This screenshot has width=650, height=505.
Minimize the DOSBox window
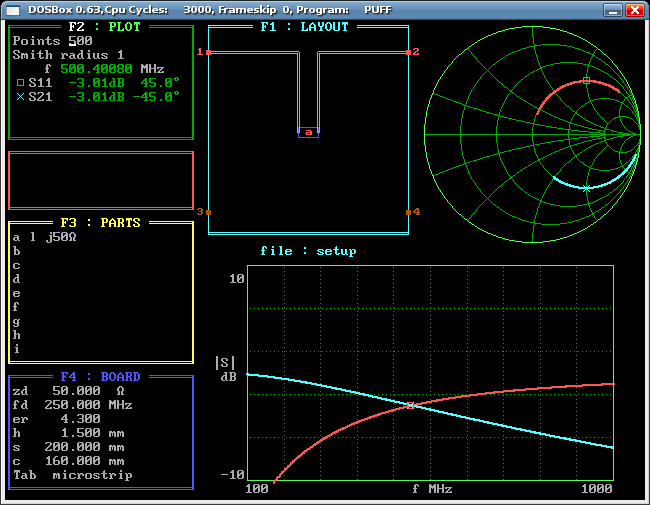click(x=613, y=10)
